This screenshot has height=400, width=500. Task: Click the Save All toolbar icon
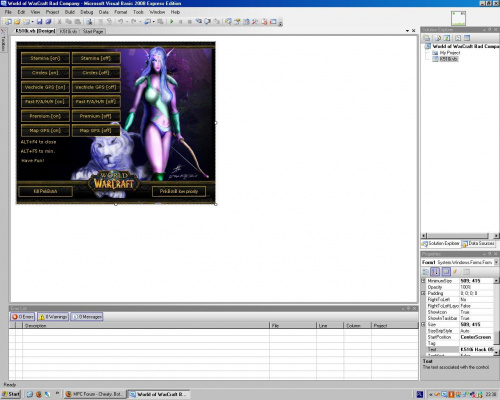(x=48, y=22)
